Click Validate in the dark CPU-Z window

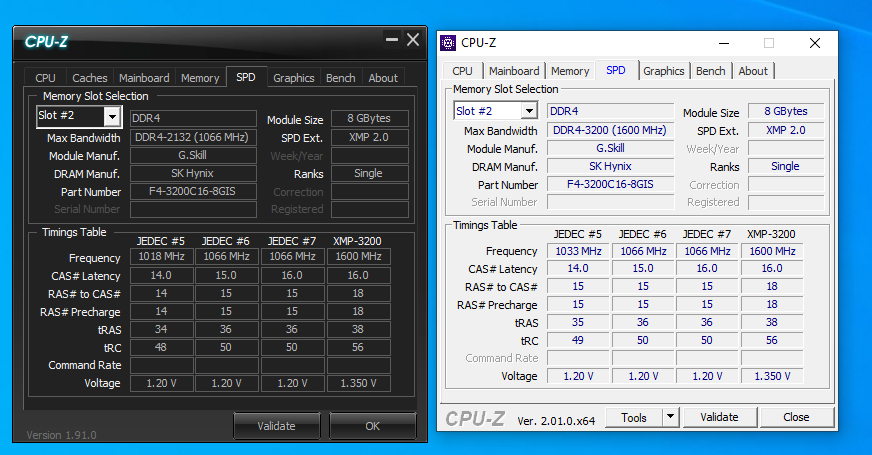276,426
